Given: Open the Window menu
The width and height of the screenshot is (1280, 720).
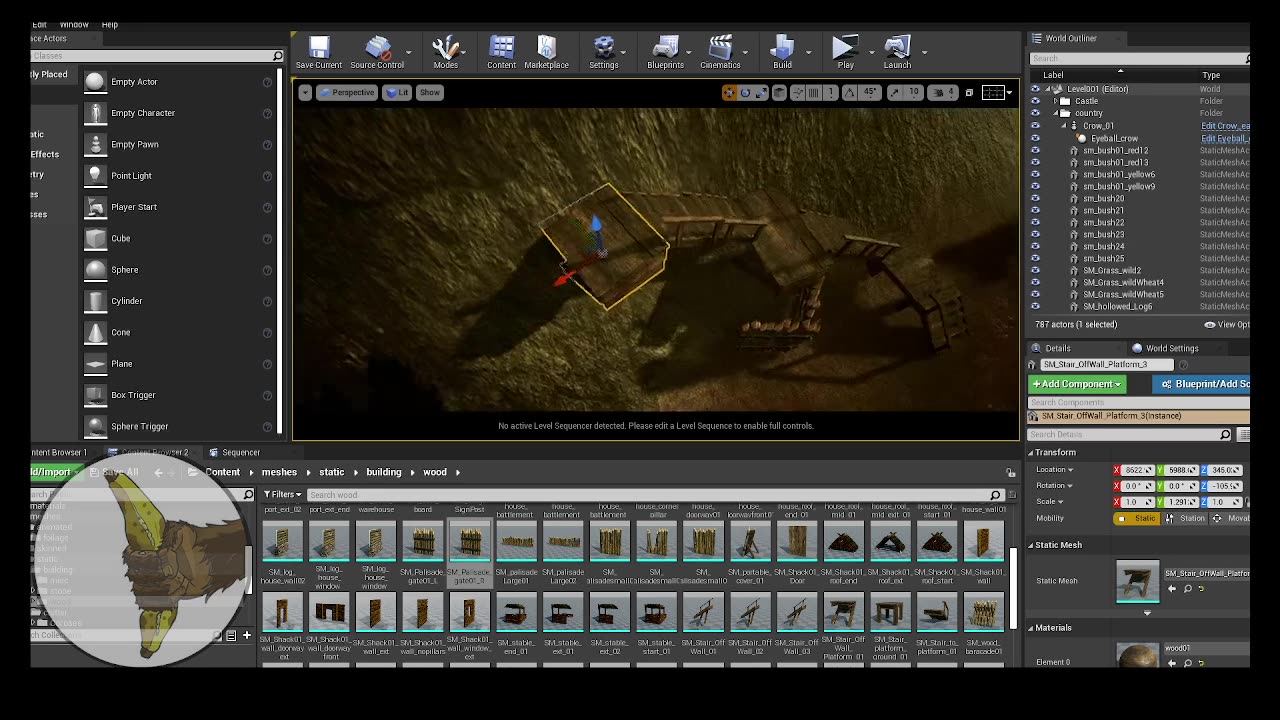Looking at the screenshot, I should [x=74, y=24].
